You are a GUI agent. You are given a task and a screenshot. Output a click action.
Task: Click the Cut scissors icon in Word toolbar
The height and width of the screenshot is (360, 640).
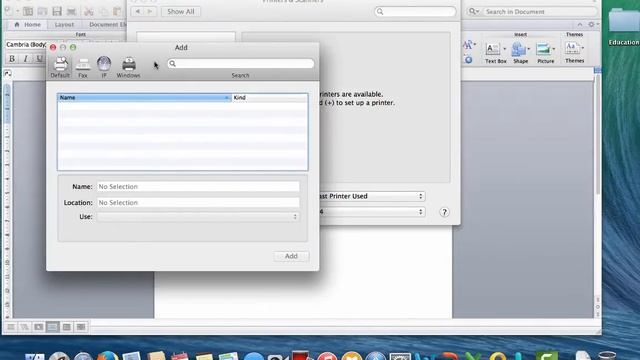[x=89, y=11]
